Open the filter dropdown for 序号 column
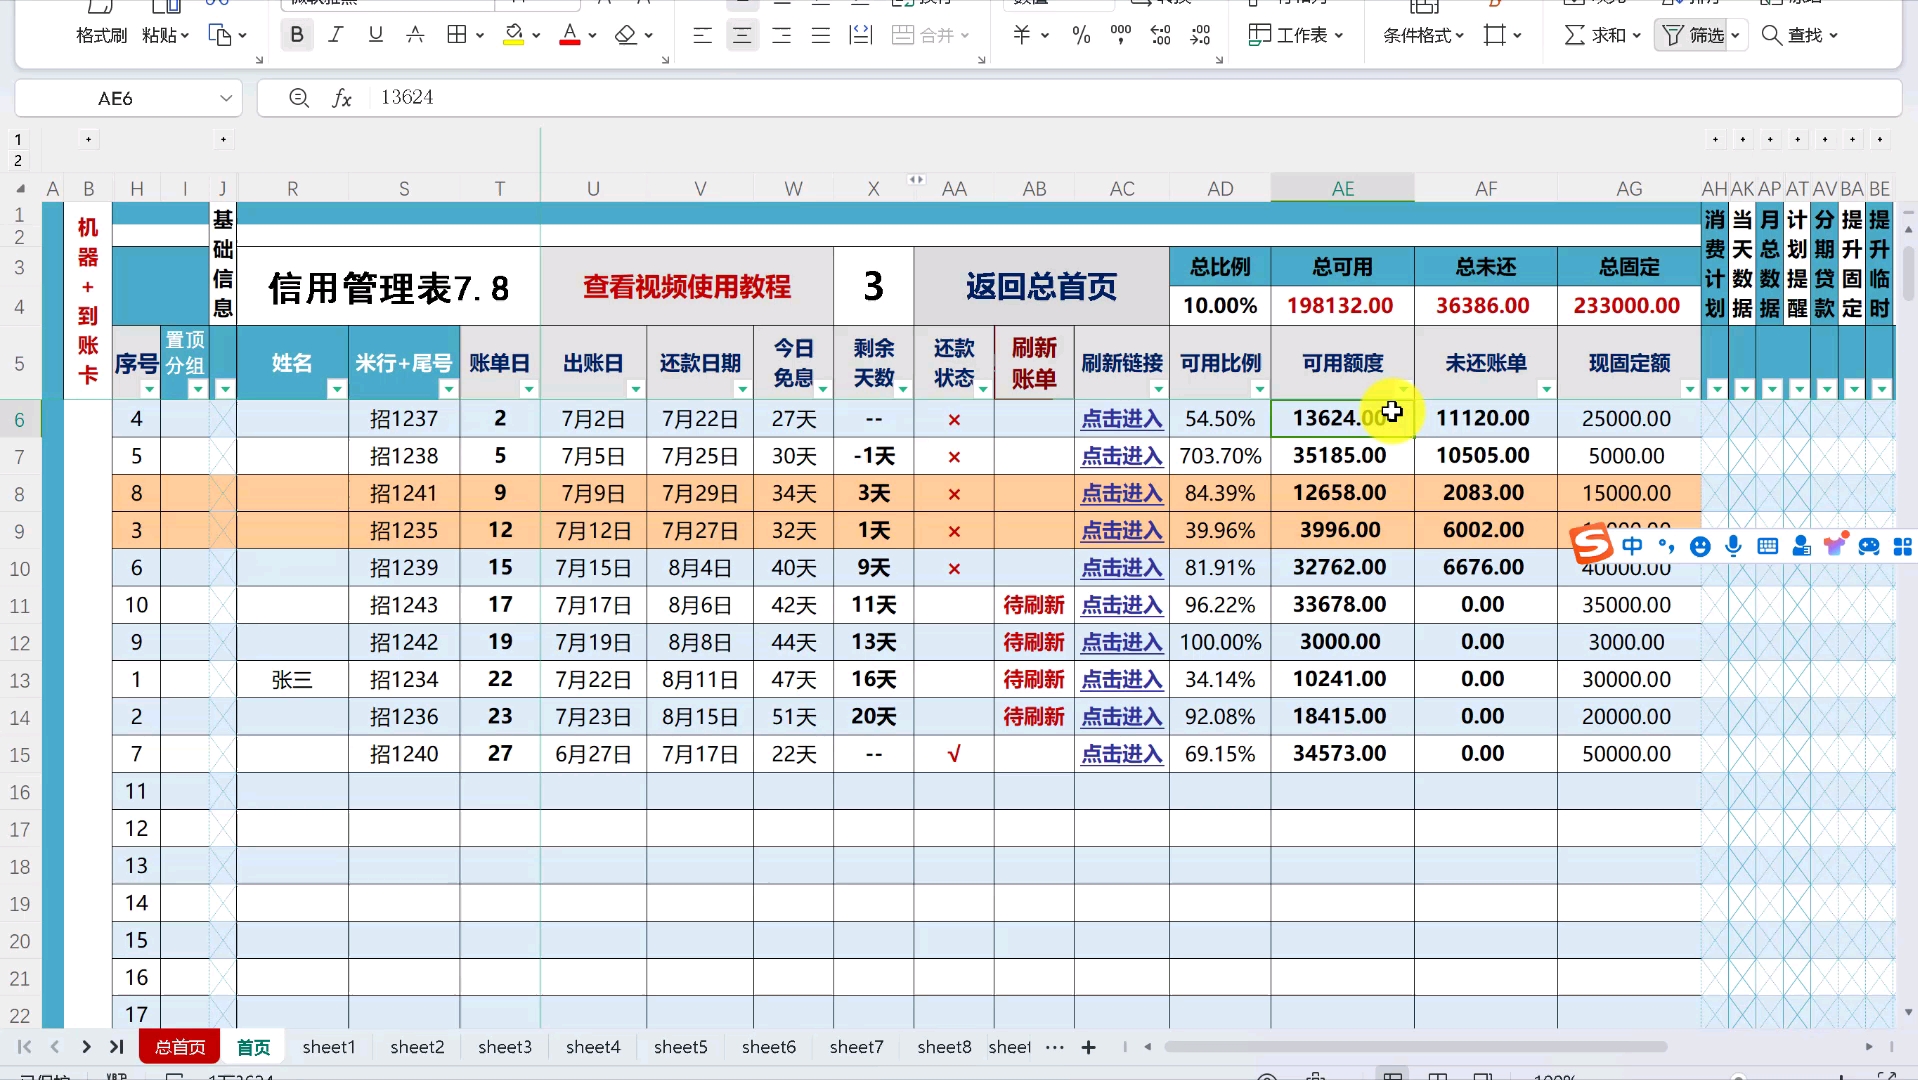1918x1080 pixels. 149,389
